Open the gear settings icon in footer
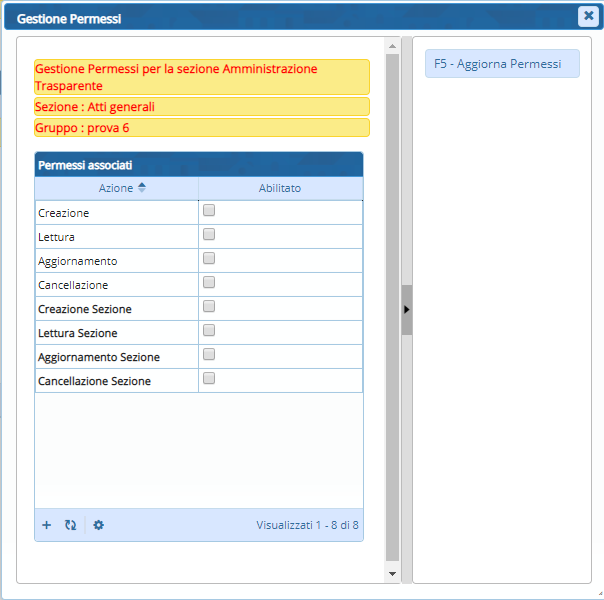 point(98,524)
